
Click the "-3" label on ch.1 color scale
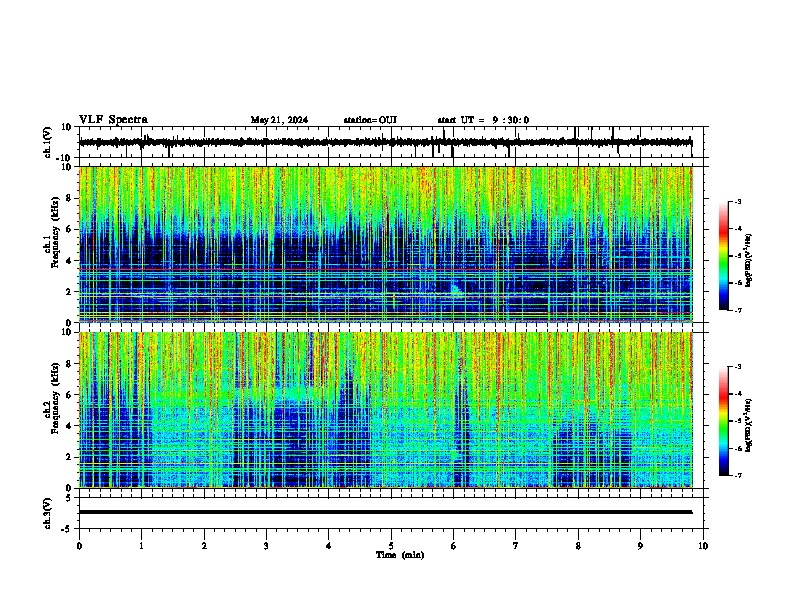[738, 201]
